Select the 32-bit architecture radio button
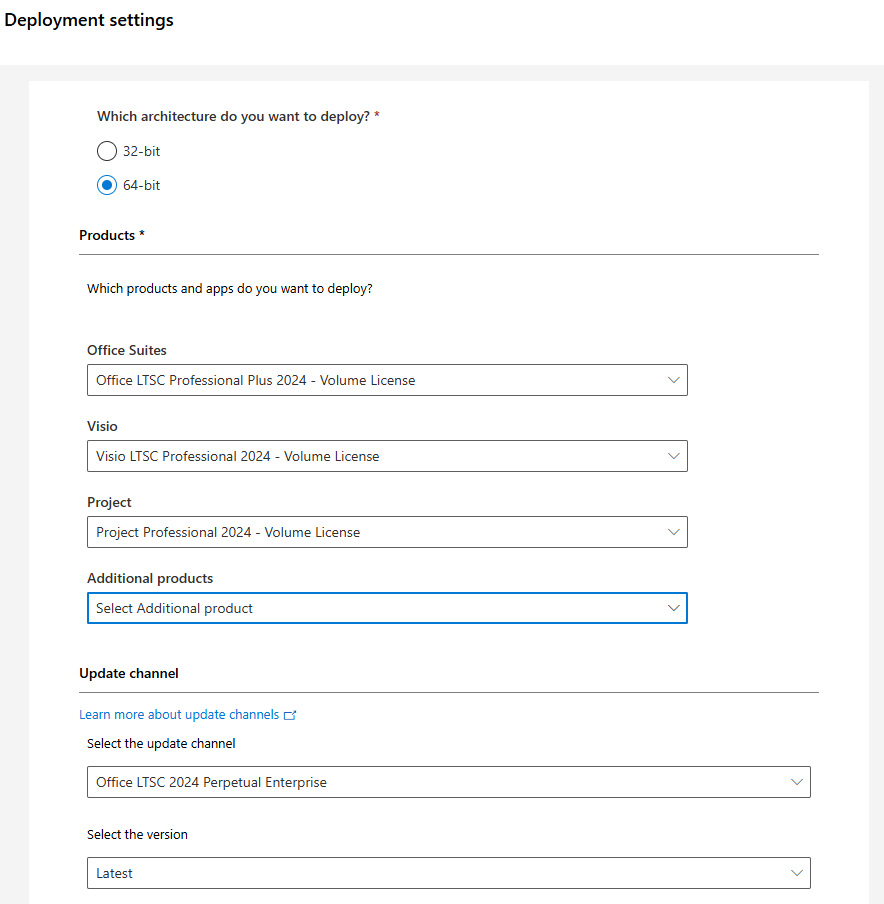 107,151
